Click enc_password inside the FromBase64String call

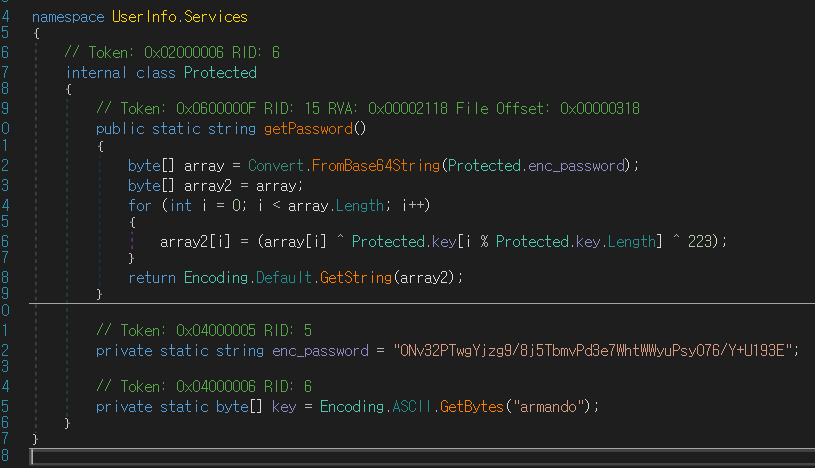pos(576,165)
